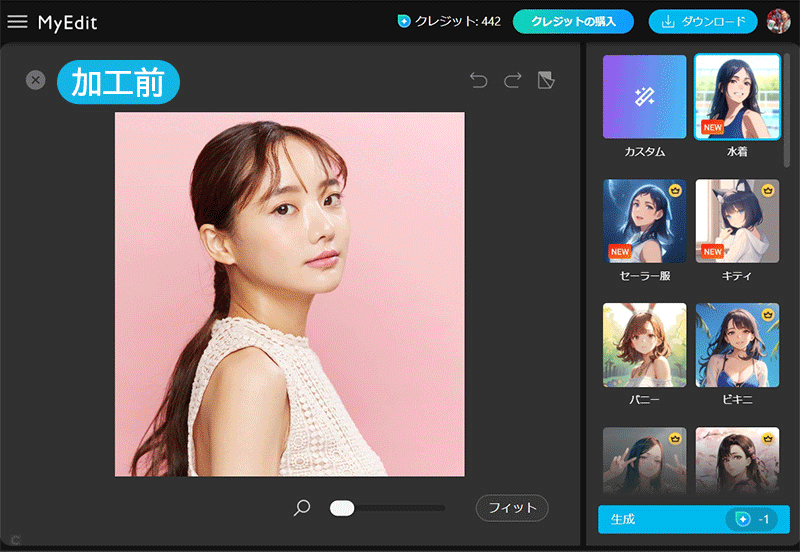Pick the ビキニ style thumbnail
The image size is (800, 552).
point(737,345)
